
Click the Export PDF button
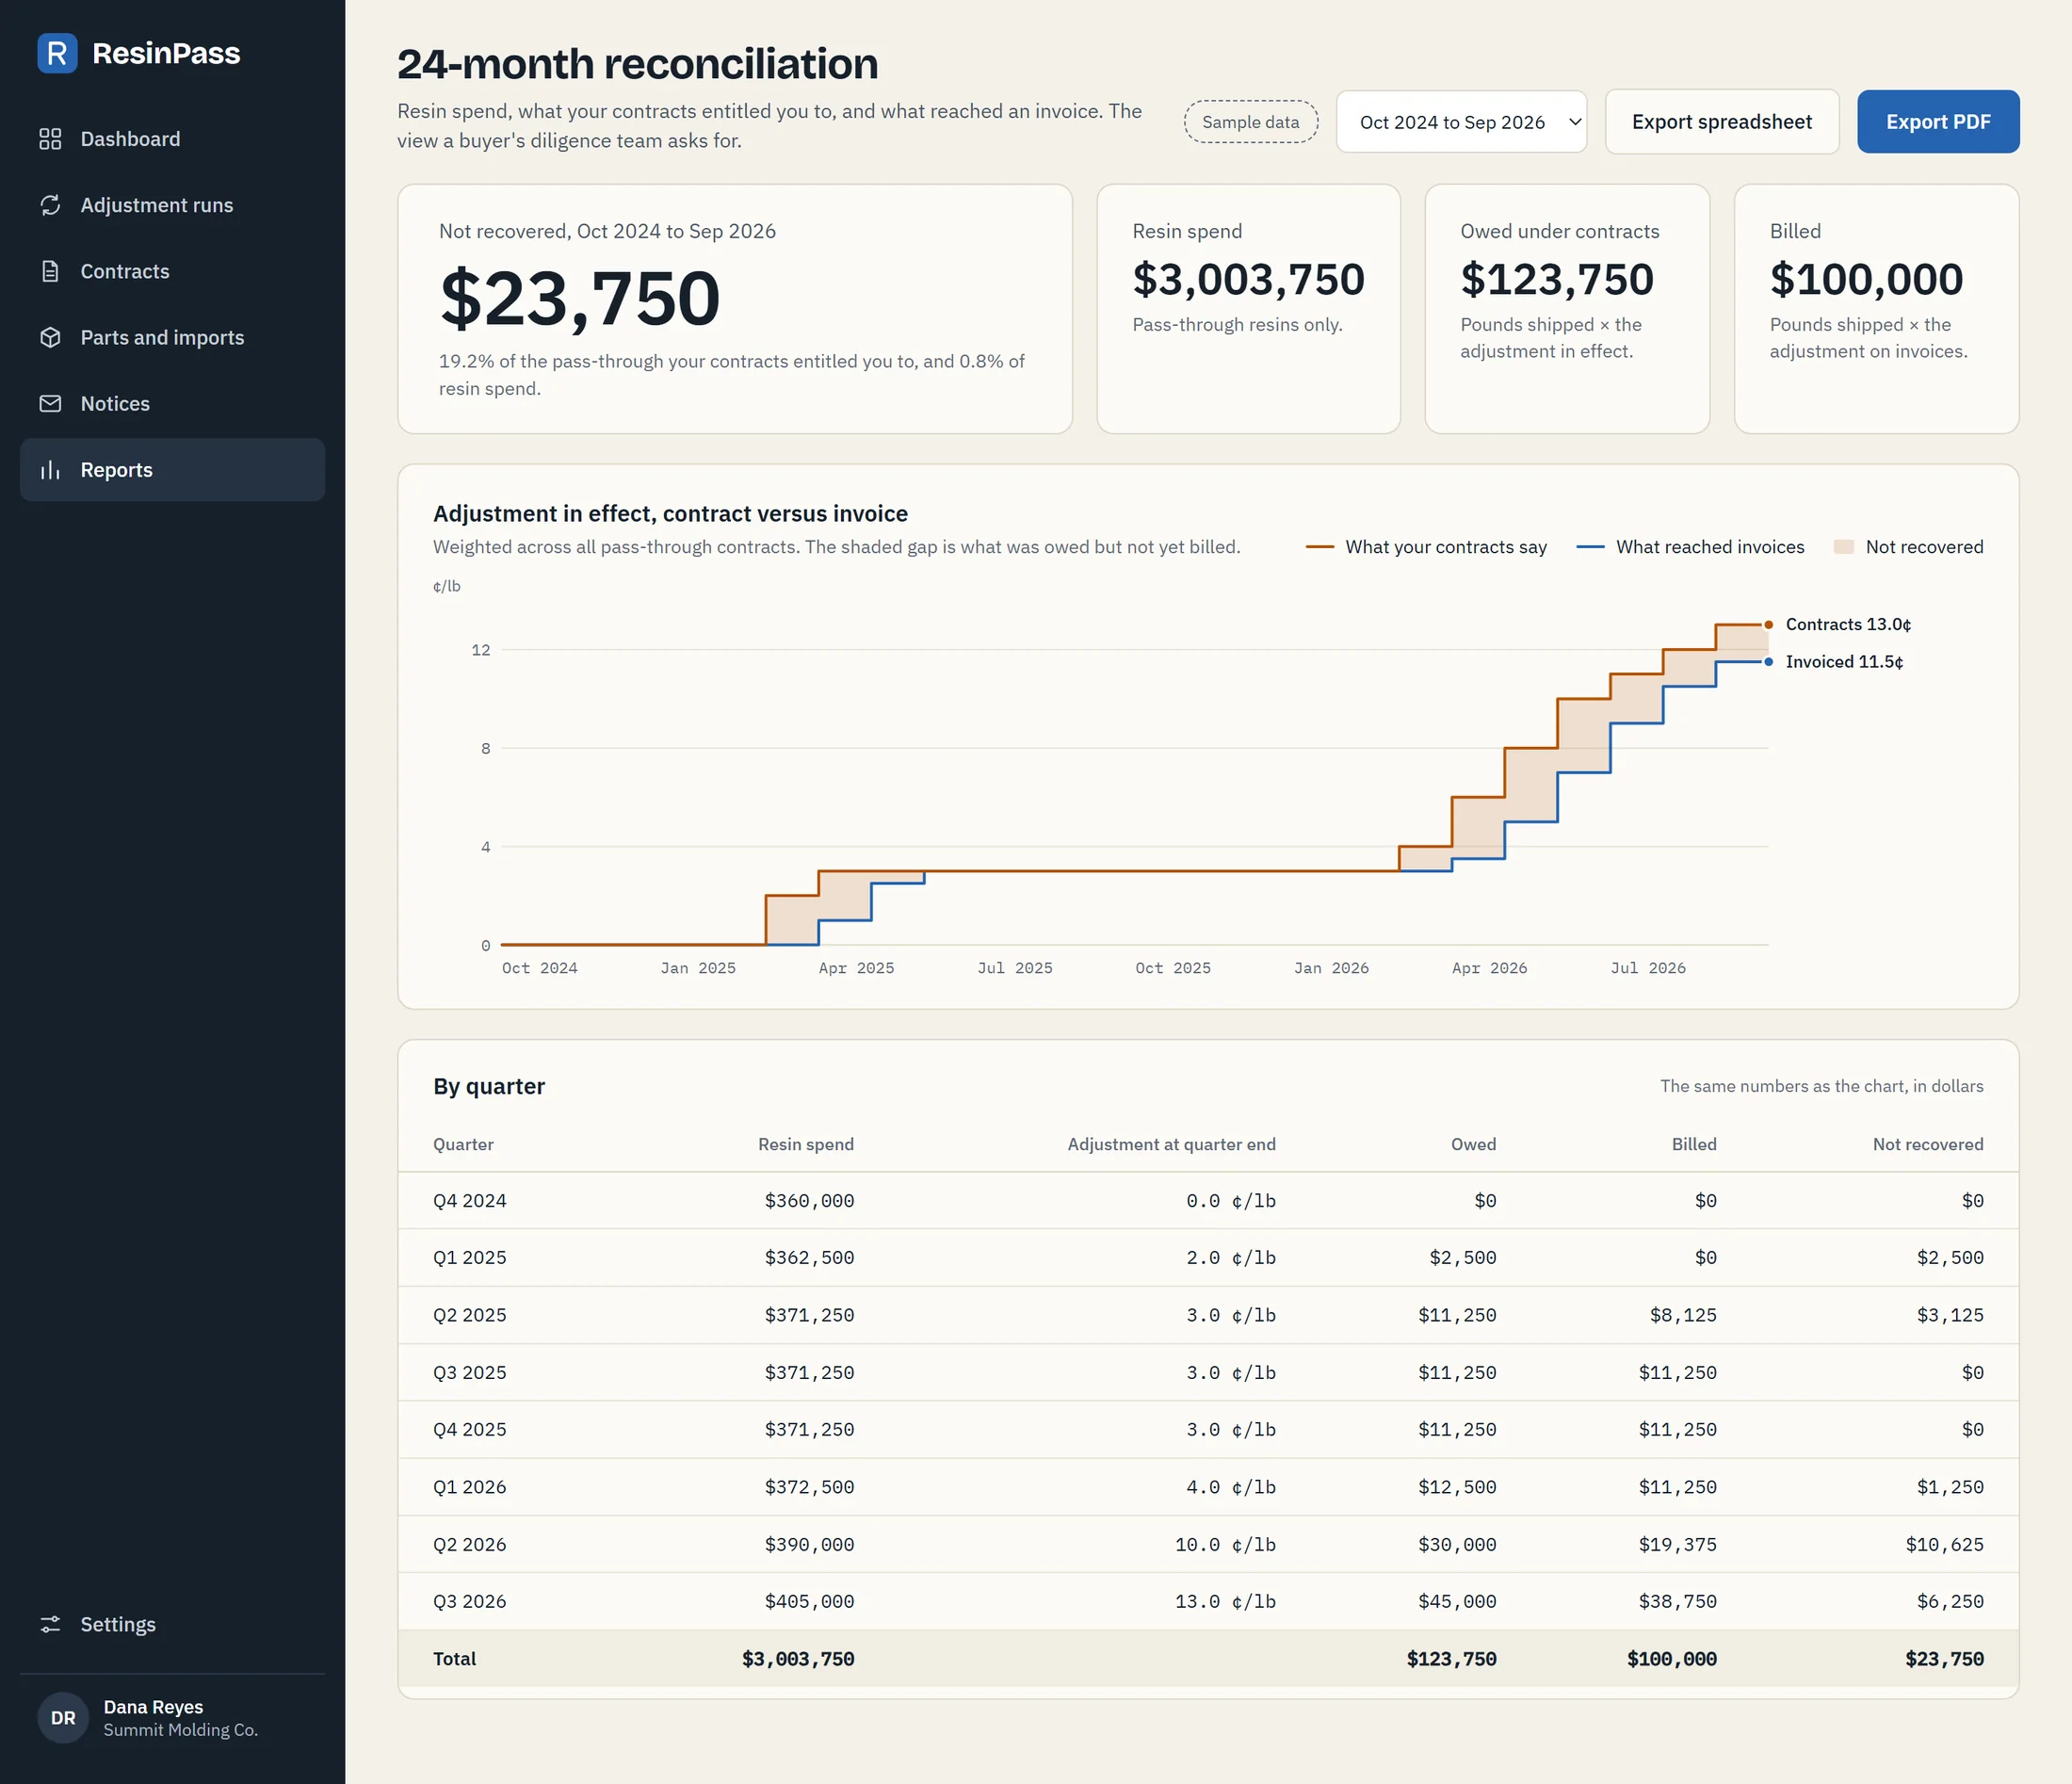pyautogui.click(x=1938, y=122)
